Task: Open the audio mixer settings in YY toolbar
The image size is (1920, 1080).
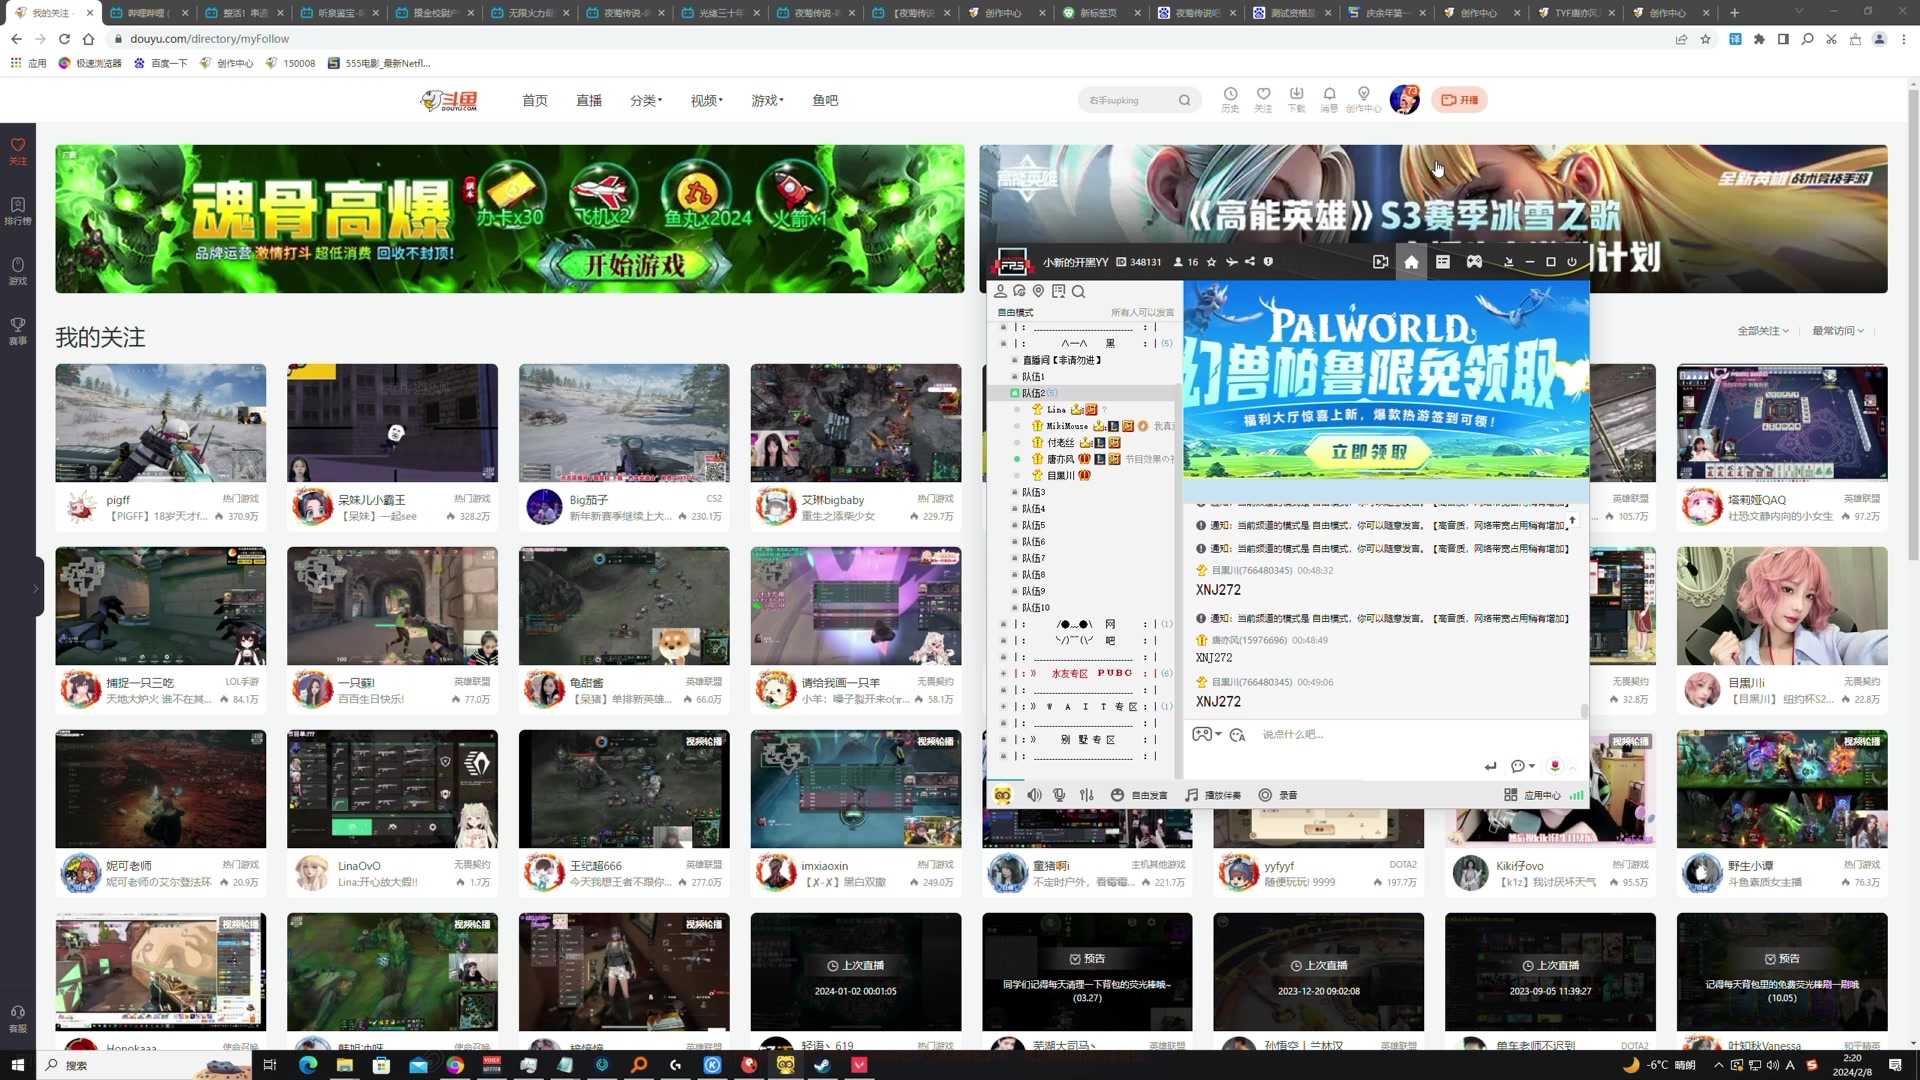Action: coord(1086,795)
